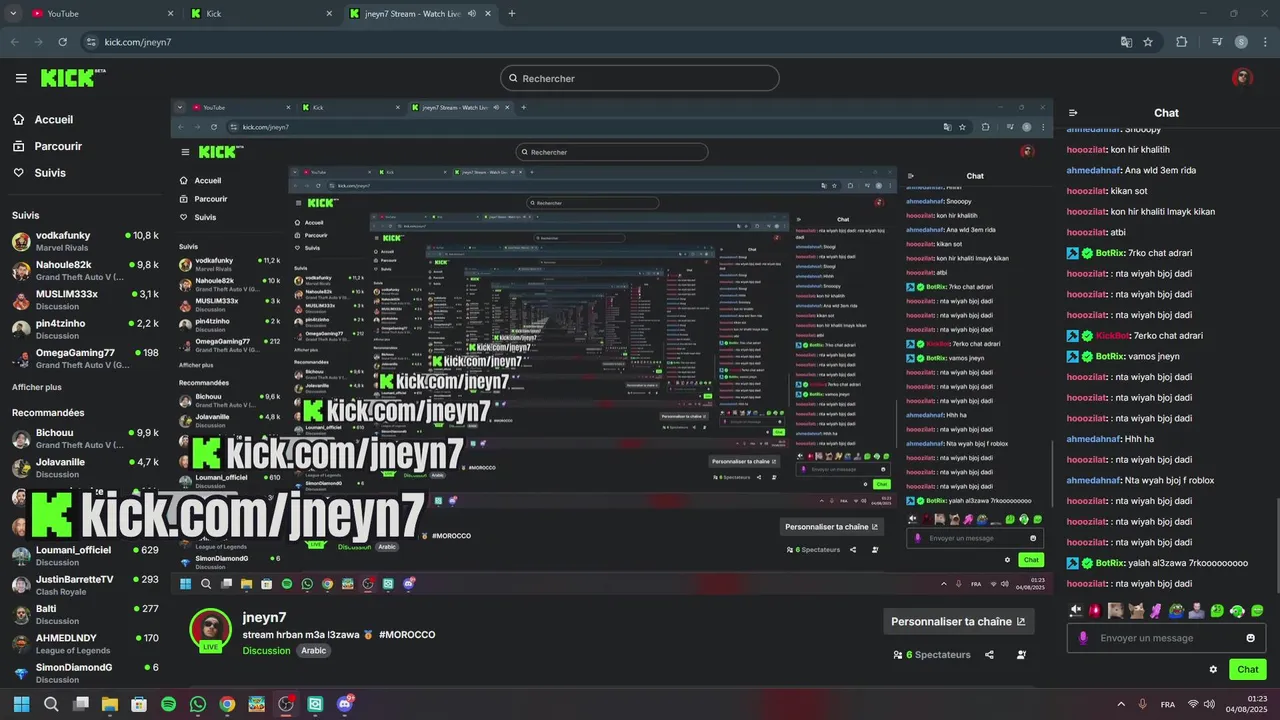
Task: Open Discord from the taskbar
Action: [345, 704]
